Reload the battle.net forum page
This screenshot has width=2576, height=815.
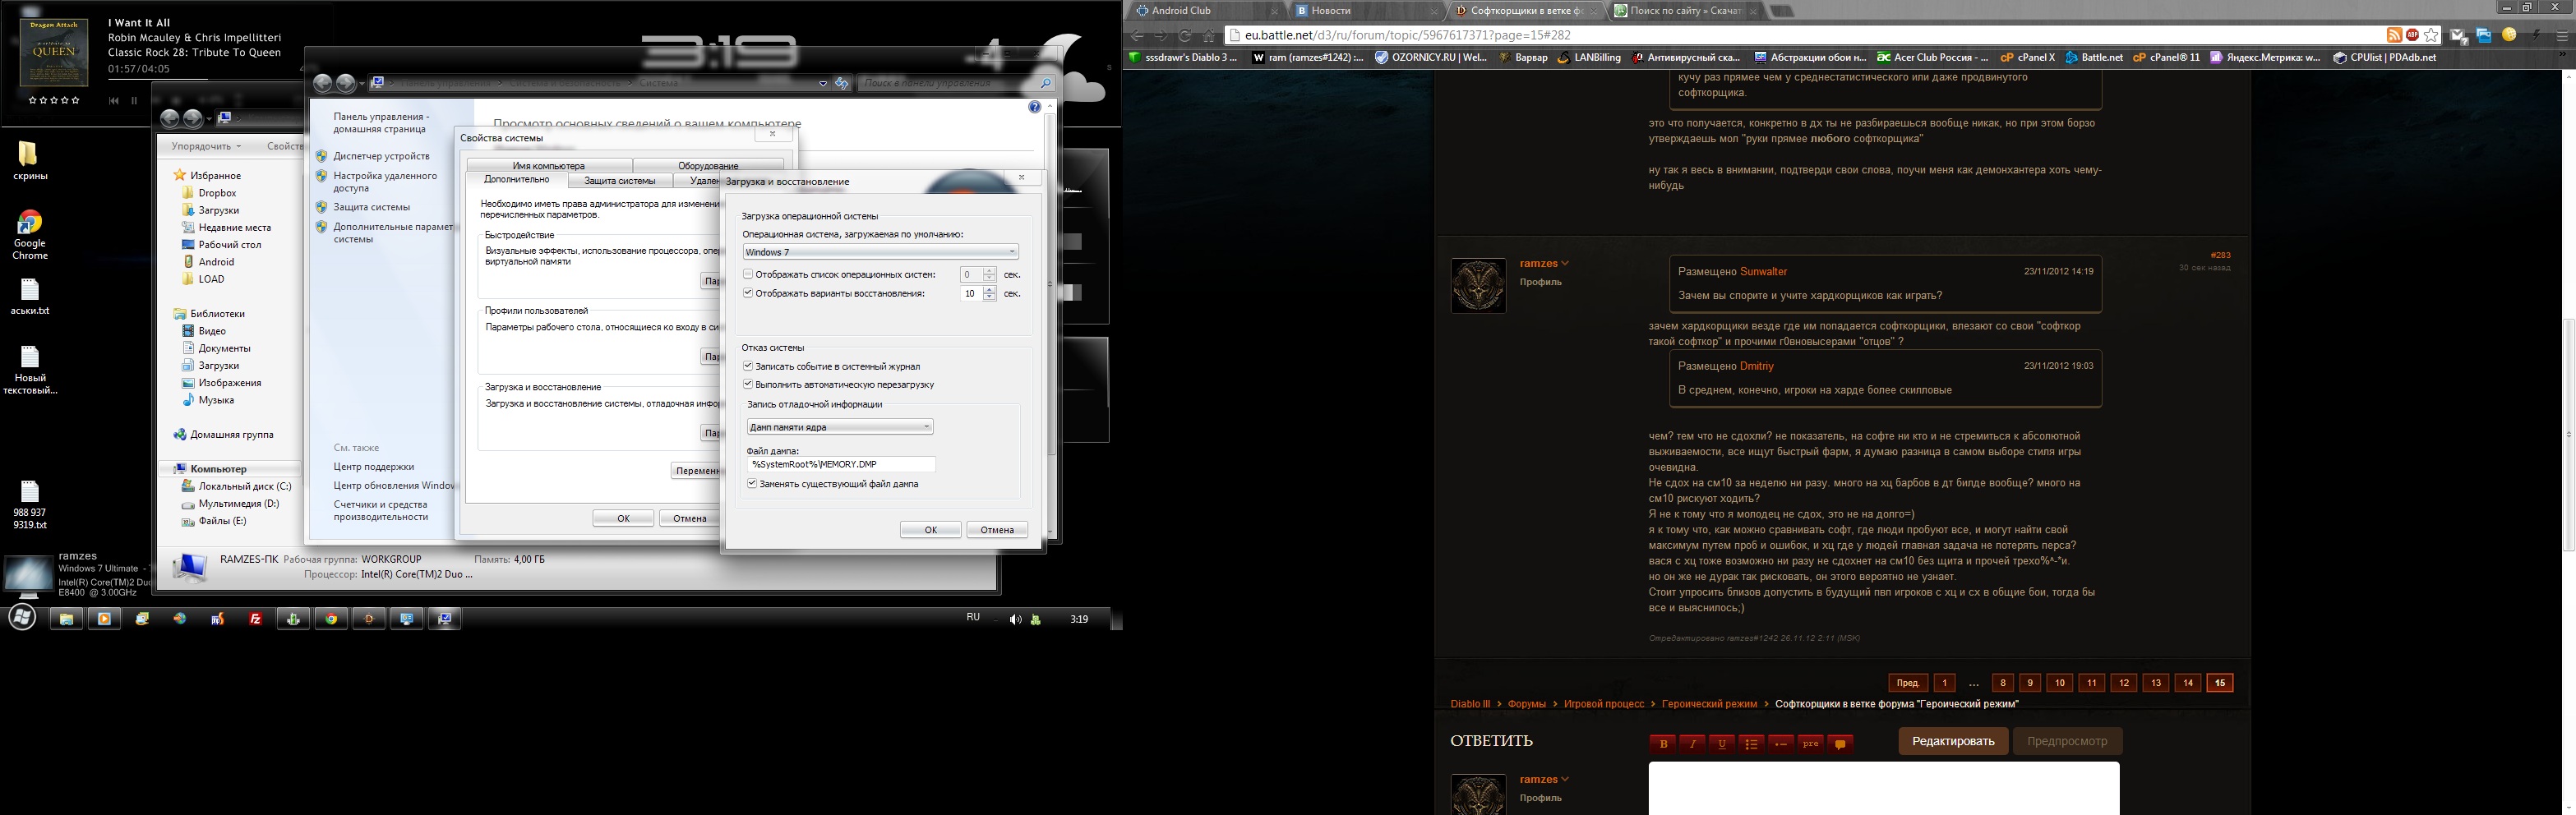(x=1185, y=35)
